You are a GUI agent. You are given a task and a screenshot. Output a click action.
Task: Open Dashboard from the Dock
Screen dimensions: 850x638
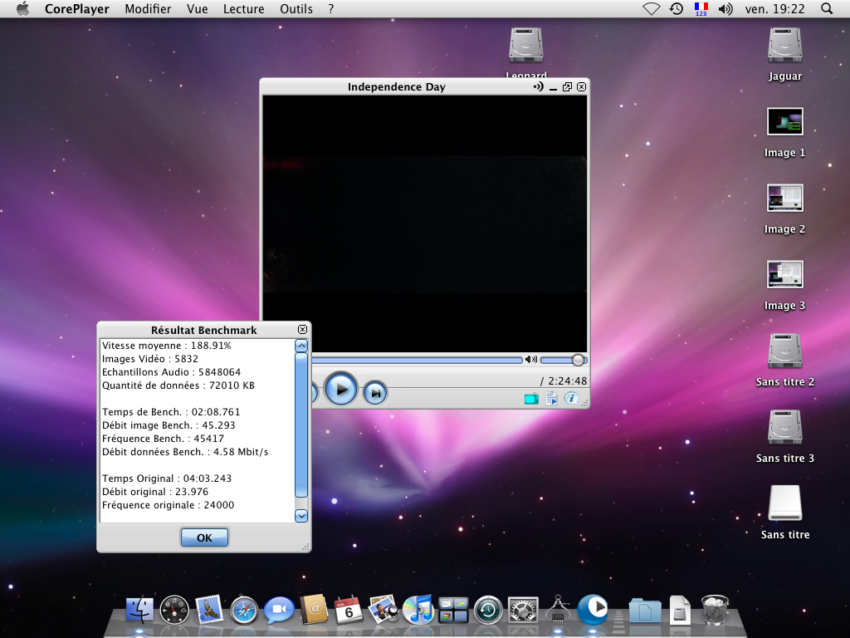174,610
